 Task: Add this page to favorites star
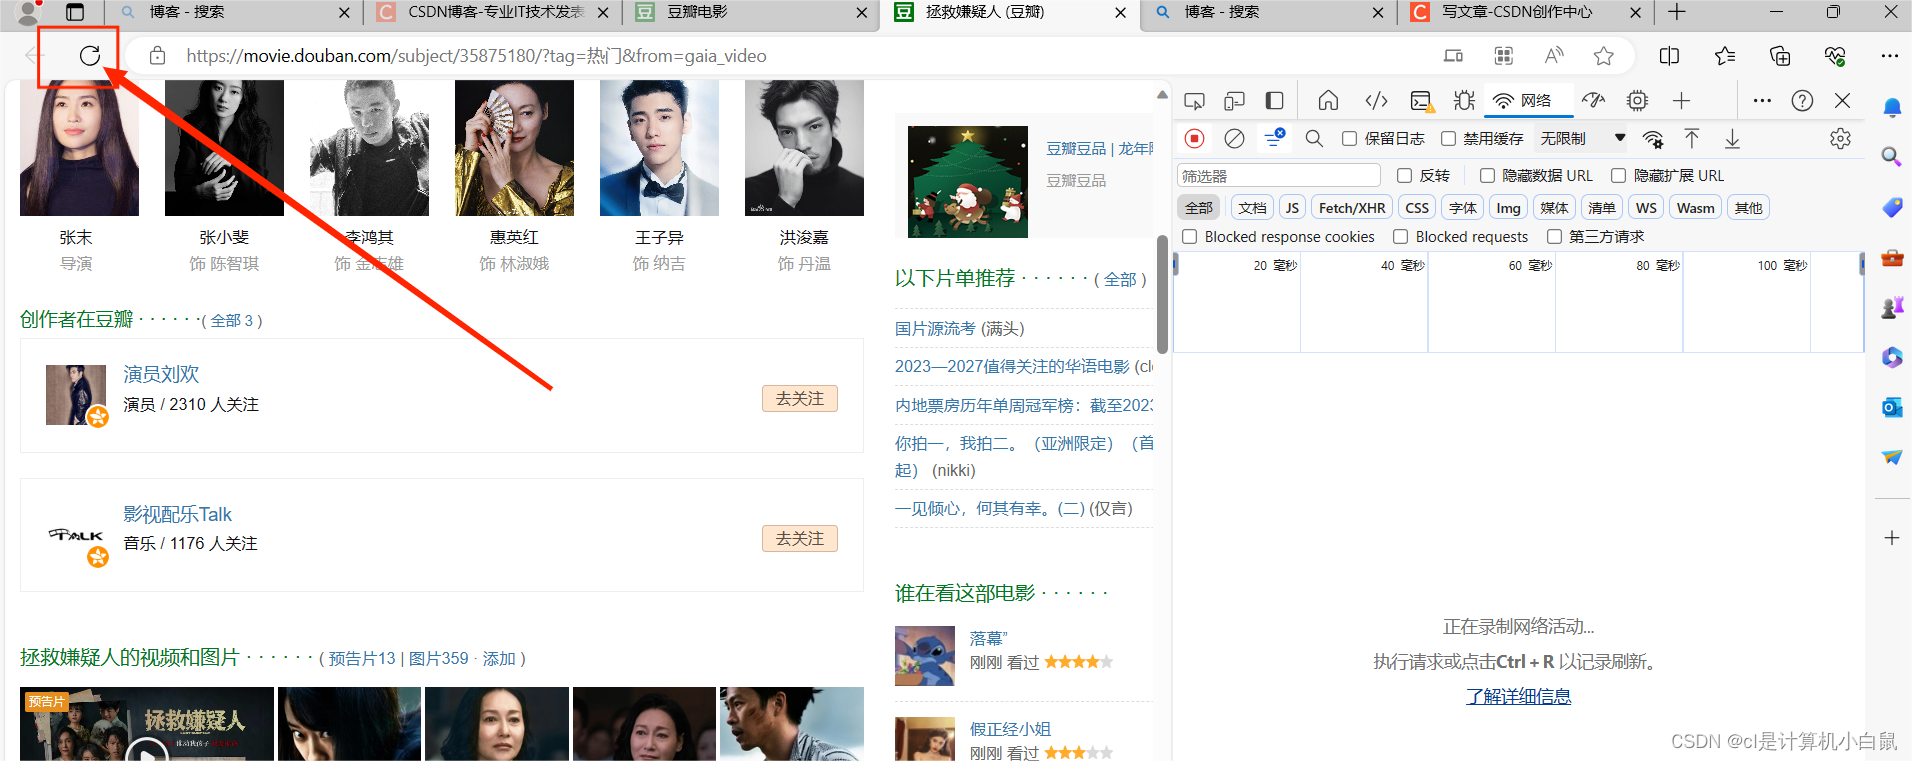point(1604,56)
